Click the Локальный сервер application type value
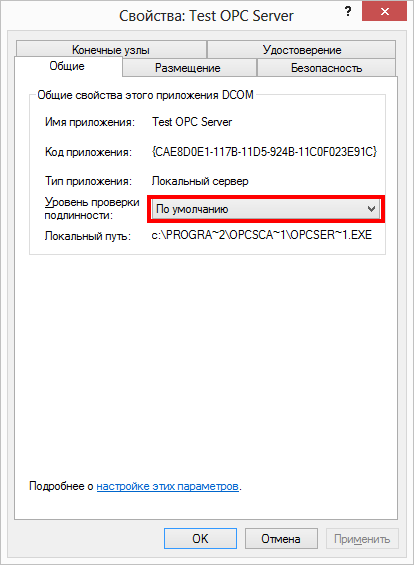This screenshot has width=414, height=565. tap(200, 181)
